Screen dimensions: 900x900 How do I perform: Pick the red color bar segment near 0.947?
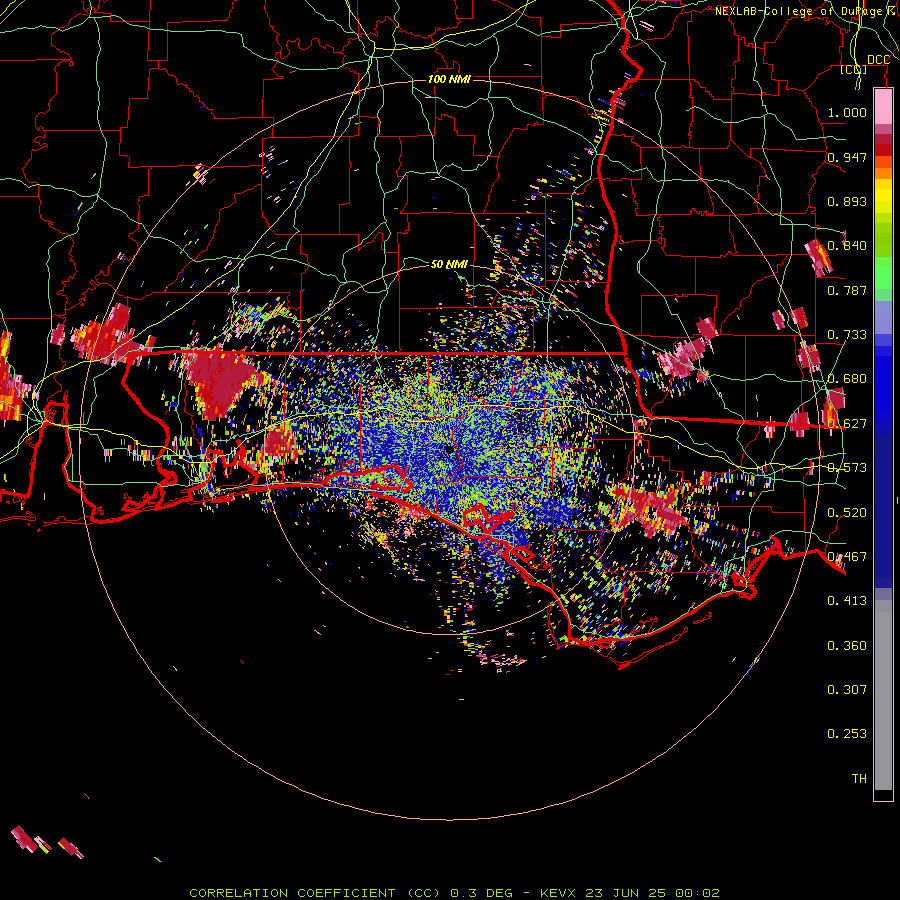883,149
